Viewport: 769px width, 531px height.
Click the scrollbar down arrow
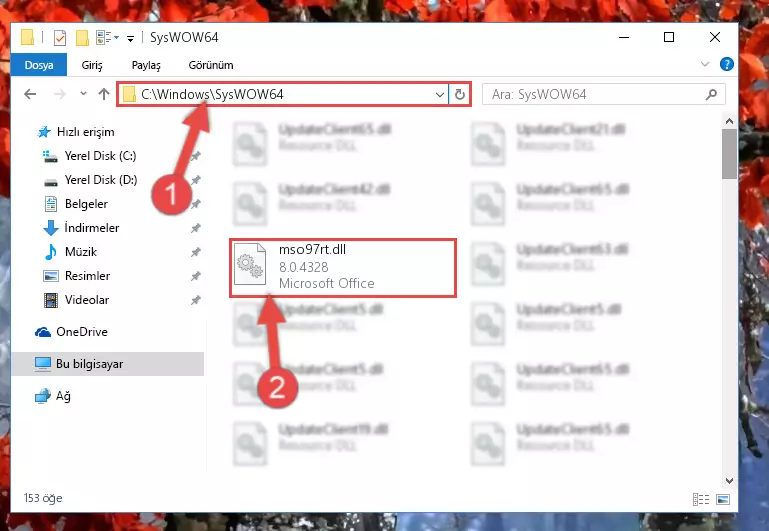[x=729, y=481]
